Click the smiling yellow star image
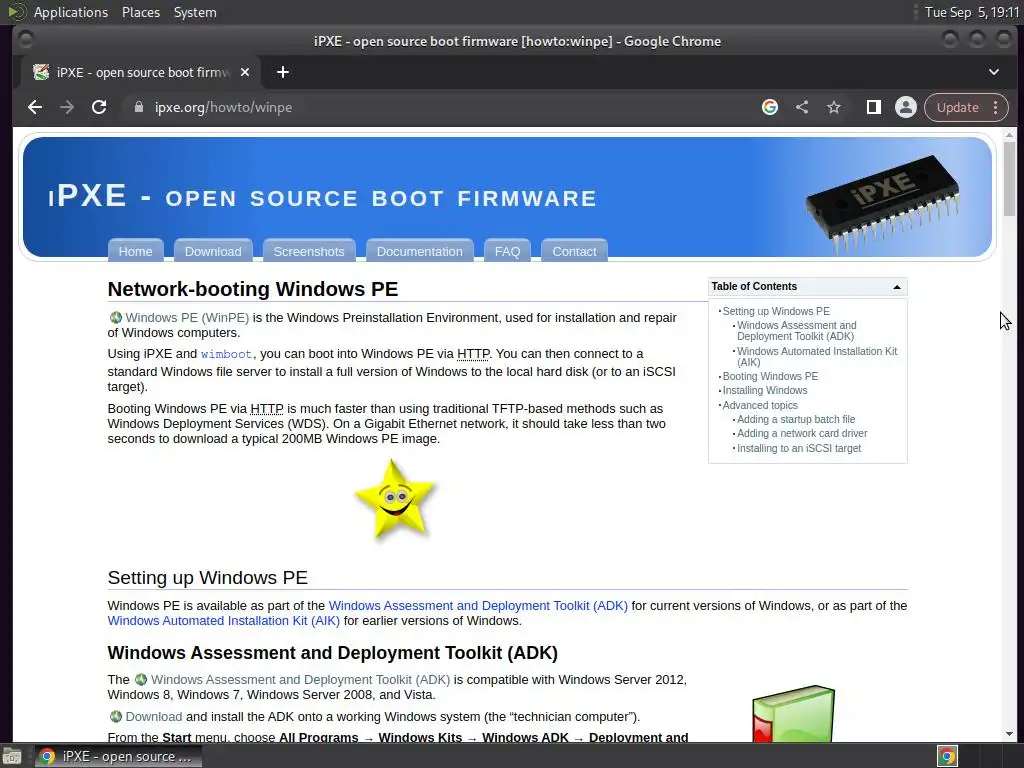Viewport: 1024px width, 768px height. tap(396, 500)
